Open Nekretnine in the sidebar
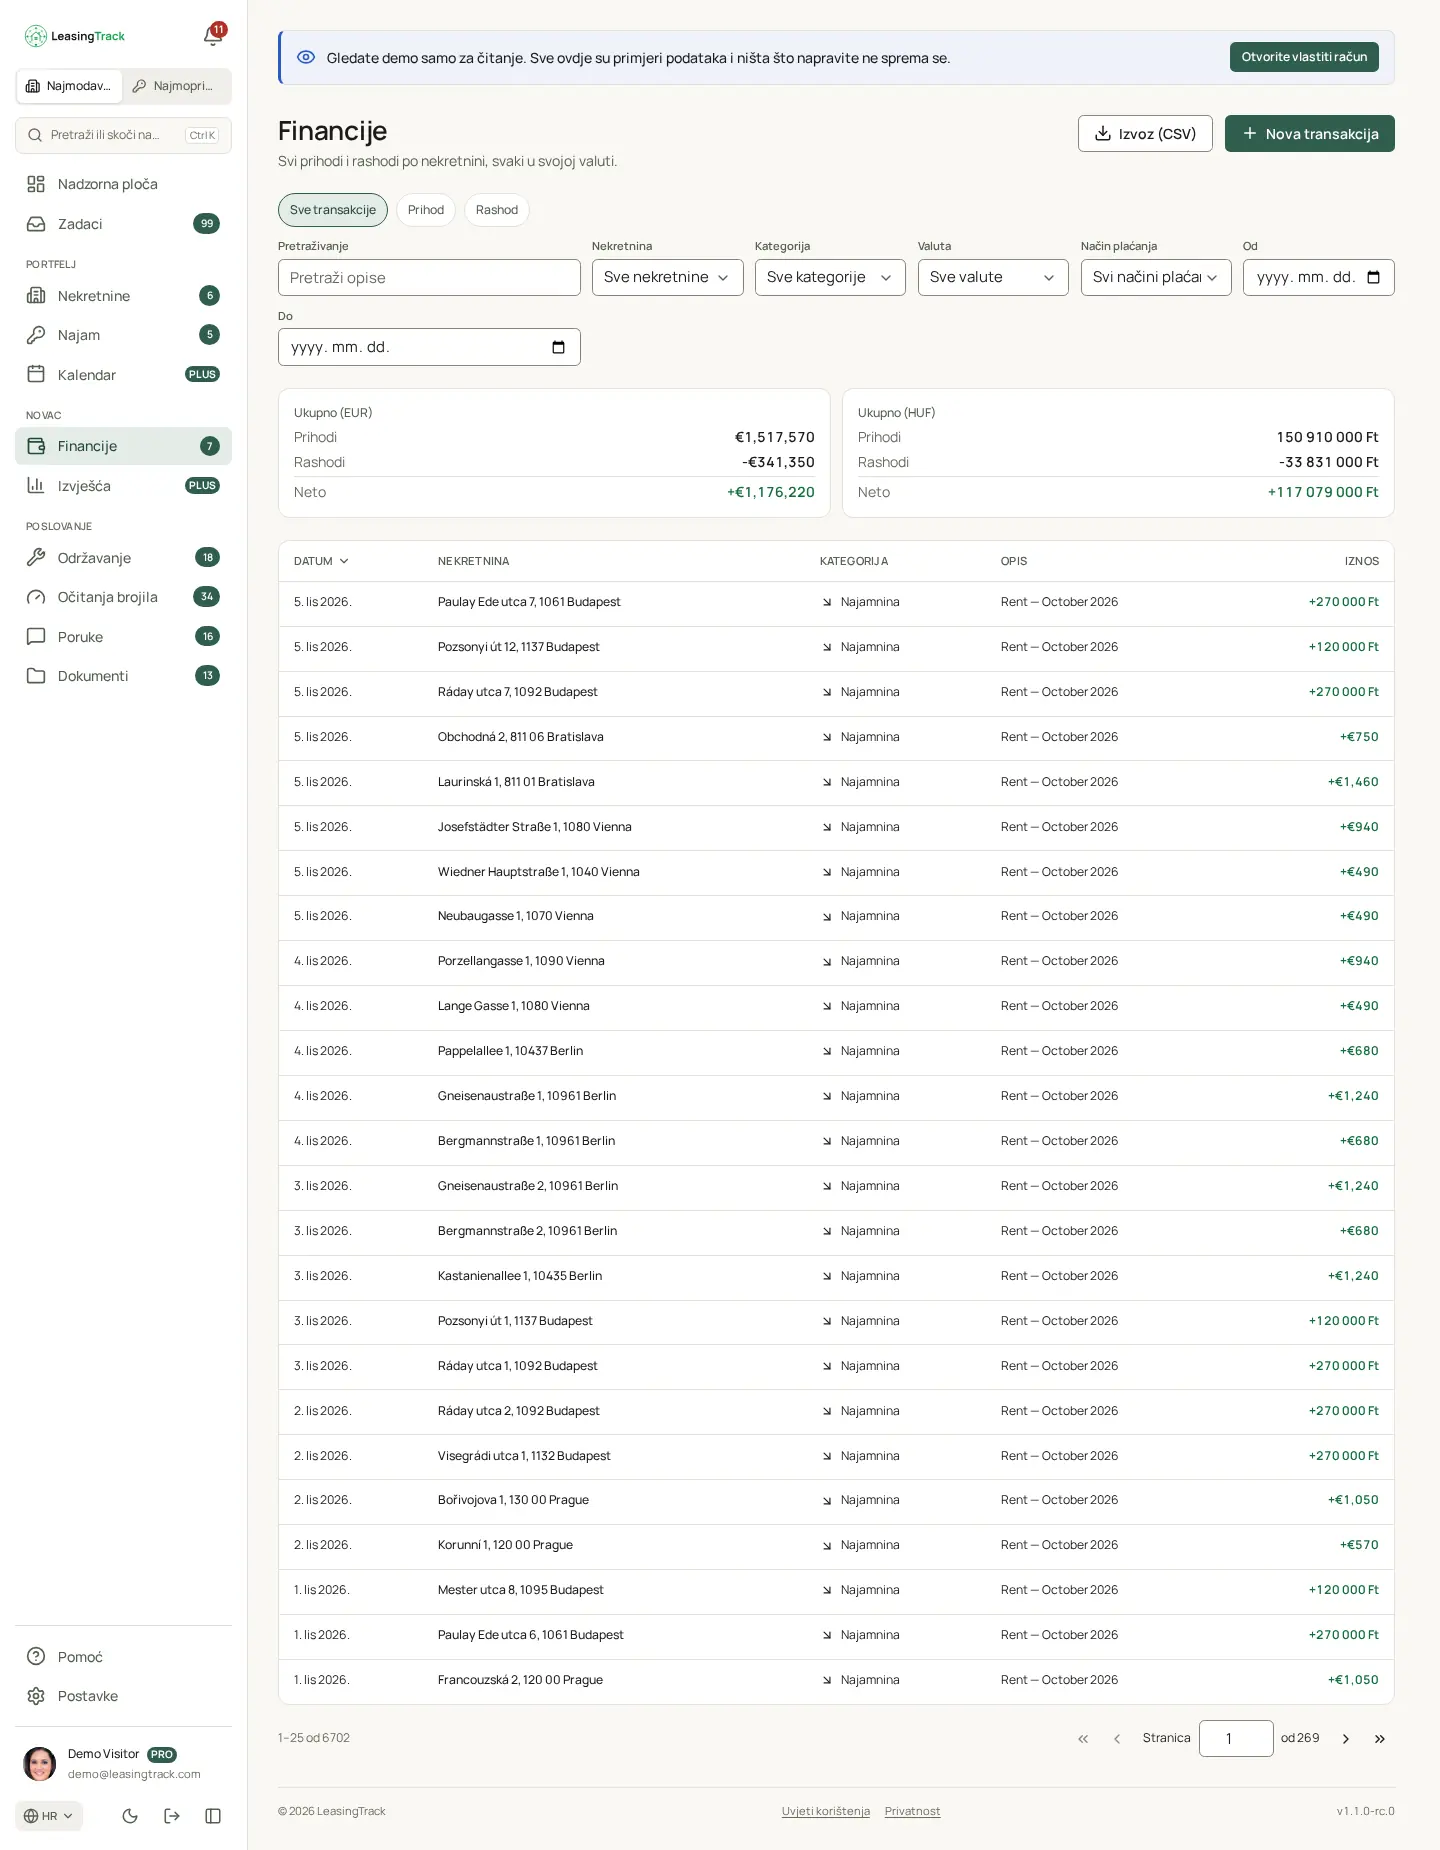The height and width of the screenshot is (1850, 1440). tap(123, 296)
